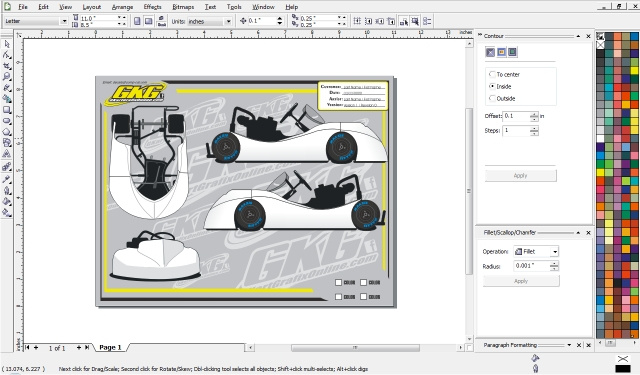
Task: Click the page width 11.0 field
Action: pos(98,18)
